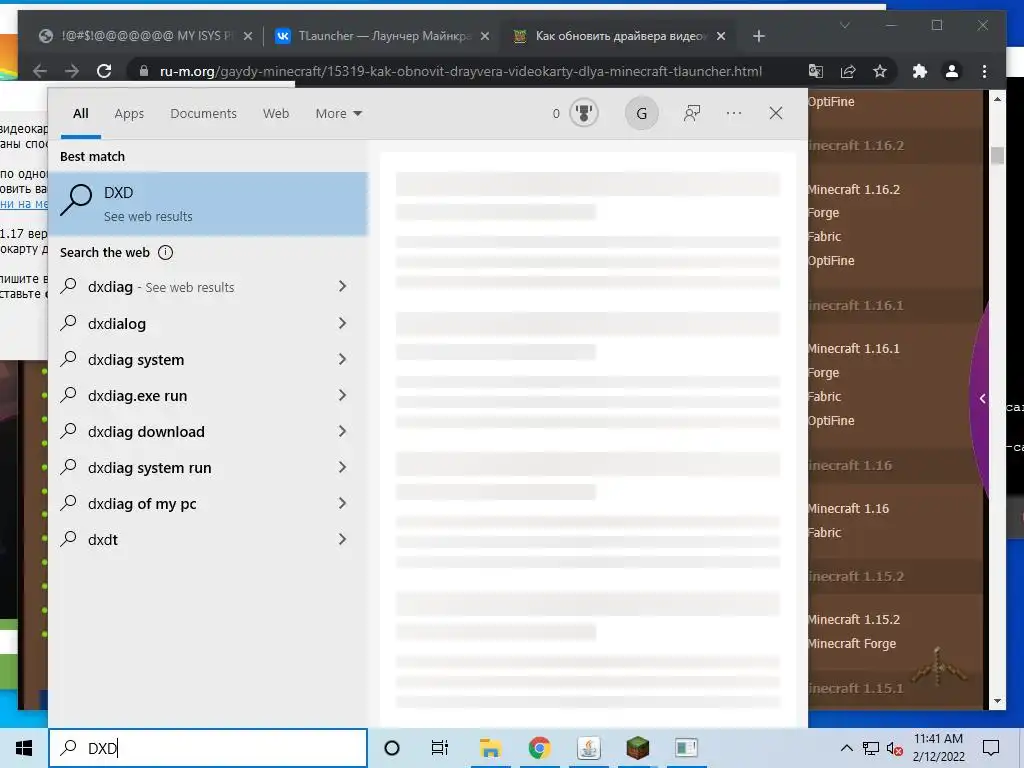
Task: Switch to the Apps search tab
Action: (x=129, y=114)
